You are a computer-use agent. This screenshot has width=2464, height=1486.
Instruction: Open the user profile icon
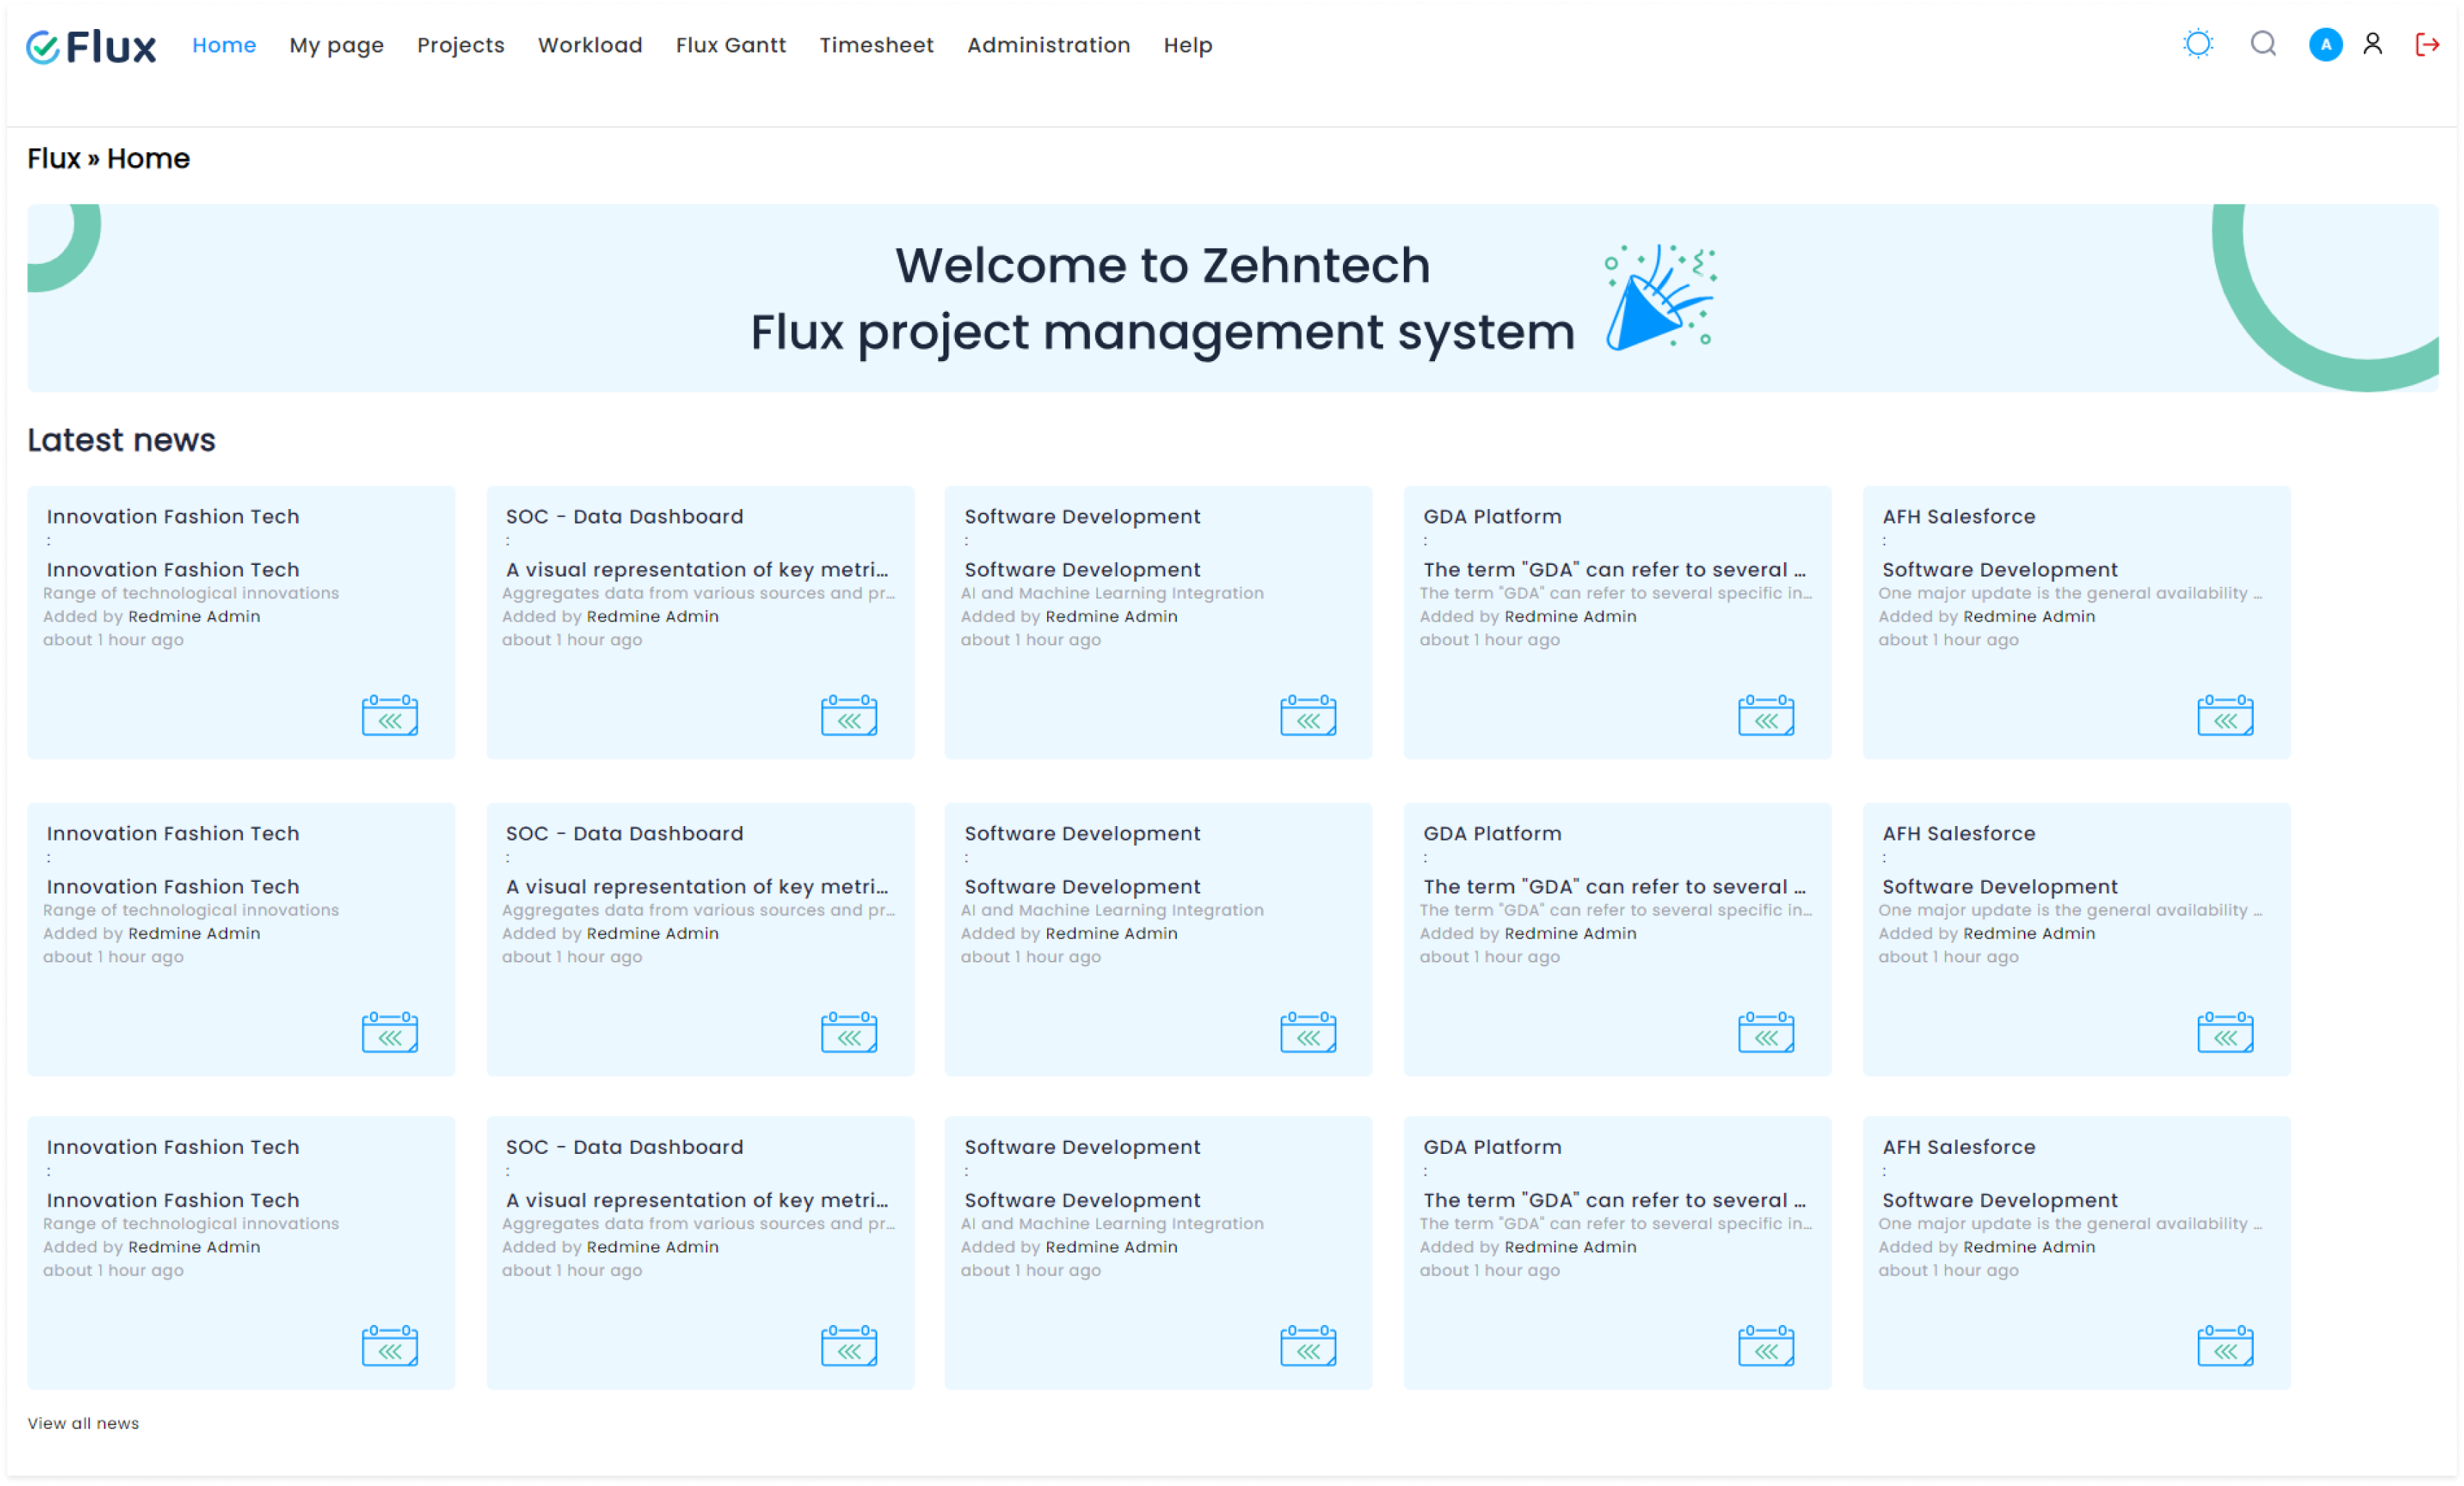tap(2373, 44)
